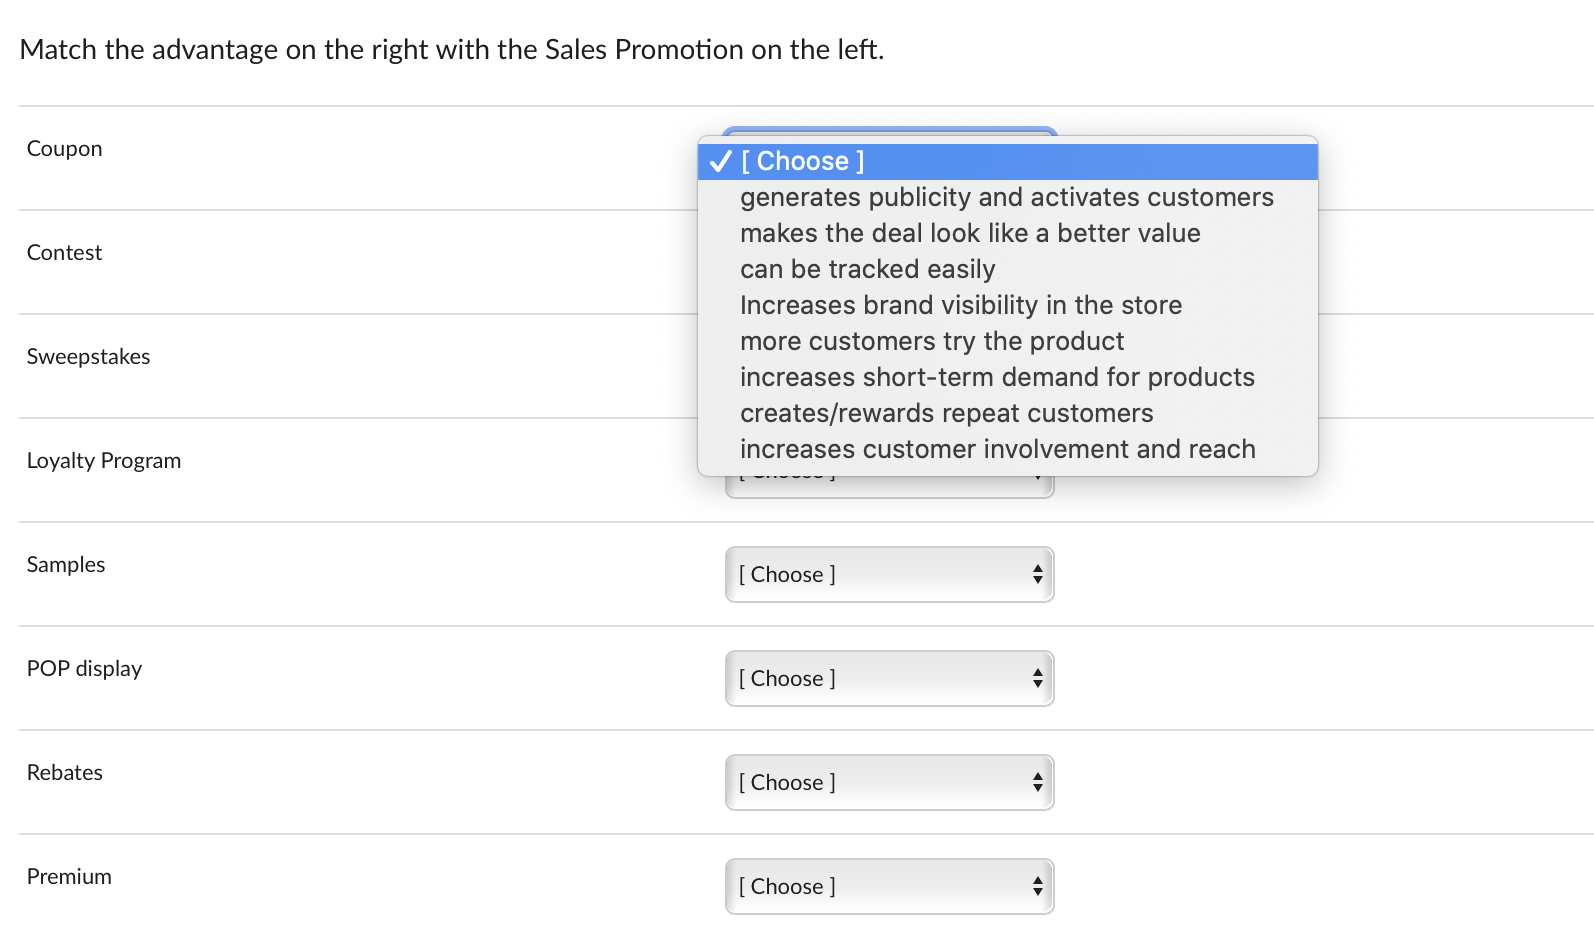Click the Rebates dropdown arrows icon
1594x952 pixels.
[x=1038, y=783]
